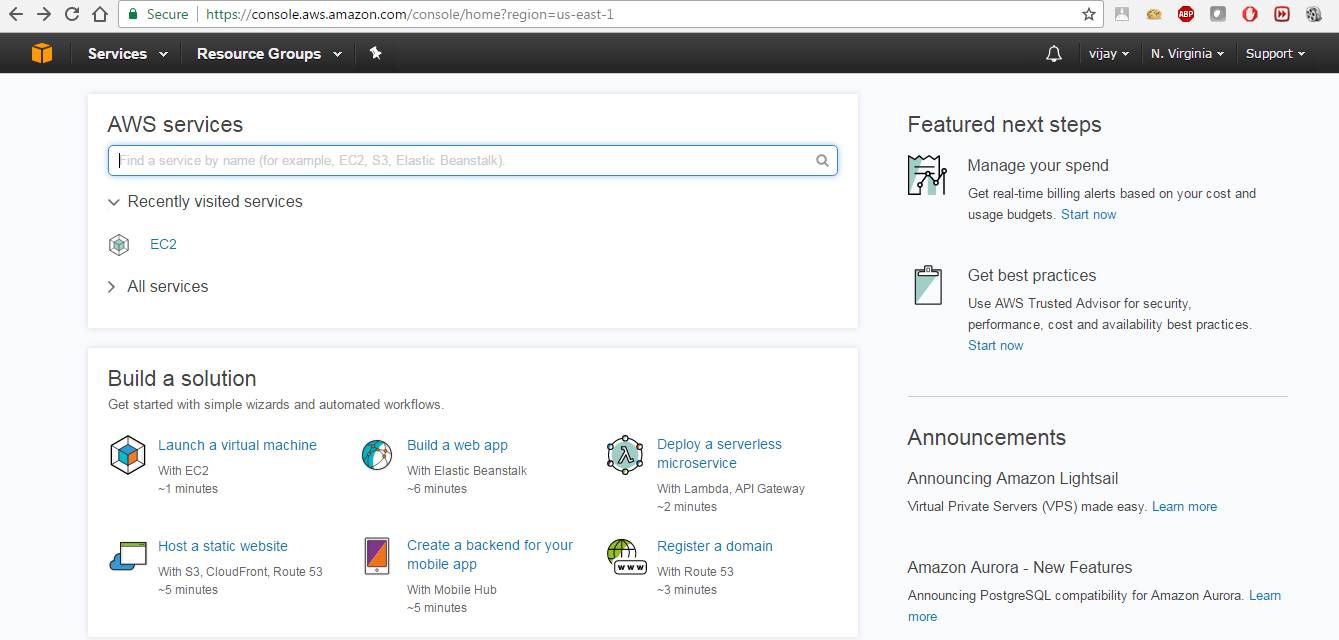This screenshot has width=1339, height=640.
Task: Click the Adblock Plus ABP extension icon
Action: 1186,14
